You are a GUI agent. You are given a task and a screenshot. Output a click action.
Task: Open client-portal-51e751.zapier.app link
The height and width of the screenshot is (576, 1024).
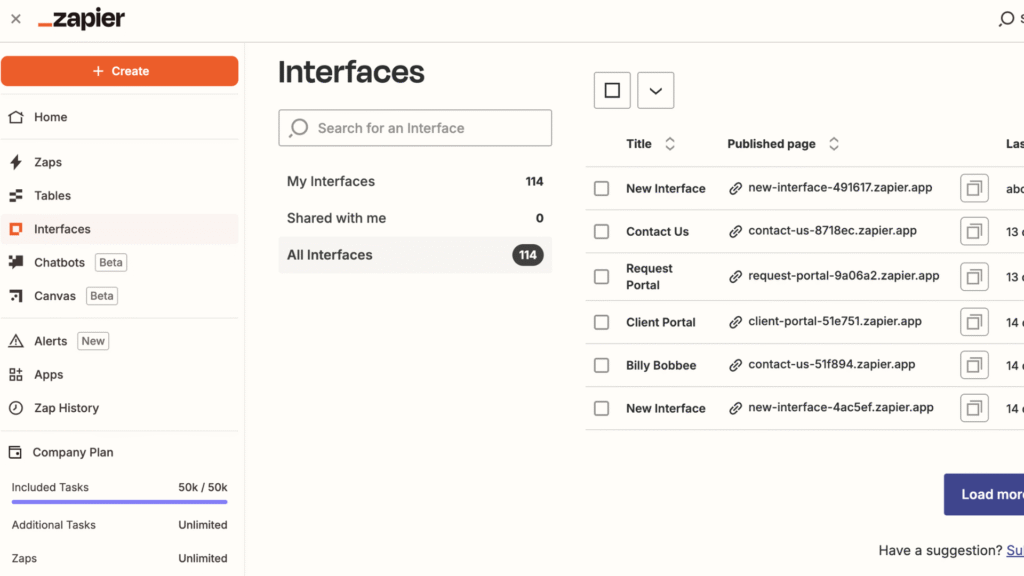tap(835, 321)
